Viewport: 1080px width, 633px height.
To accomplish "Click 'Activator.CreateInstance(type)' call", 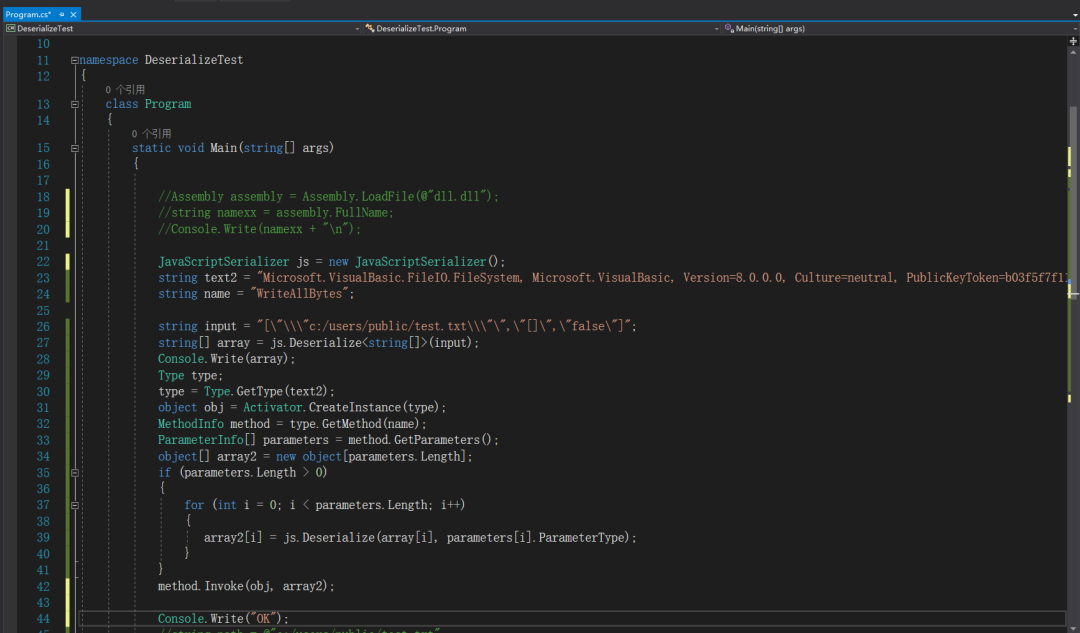I will click(341, 408).
